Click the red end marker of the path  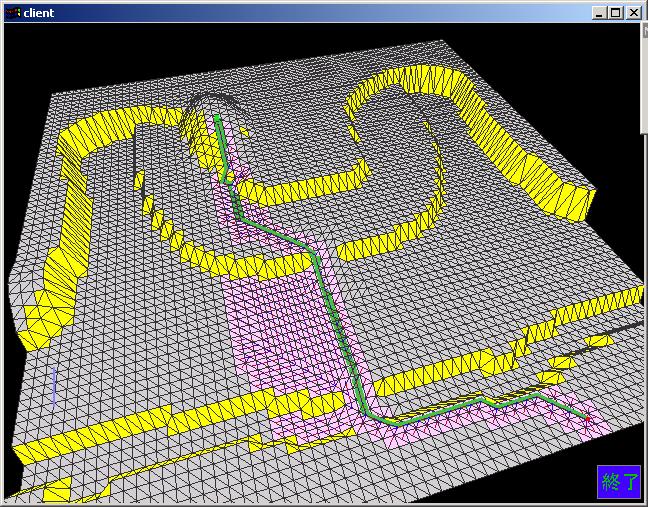(587, 419)
